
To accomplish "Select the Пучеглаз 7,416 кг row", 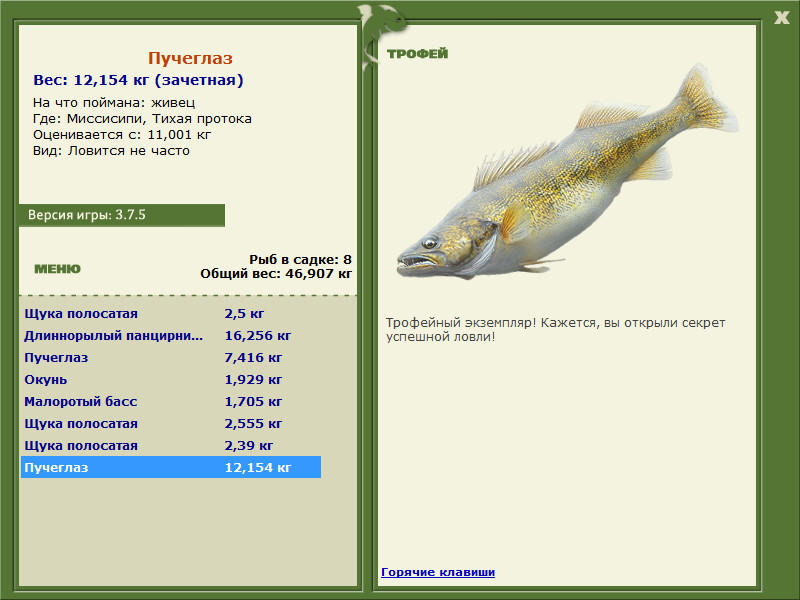I will point(171,357).
